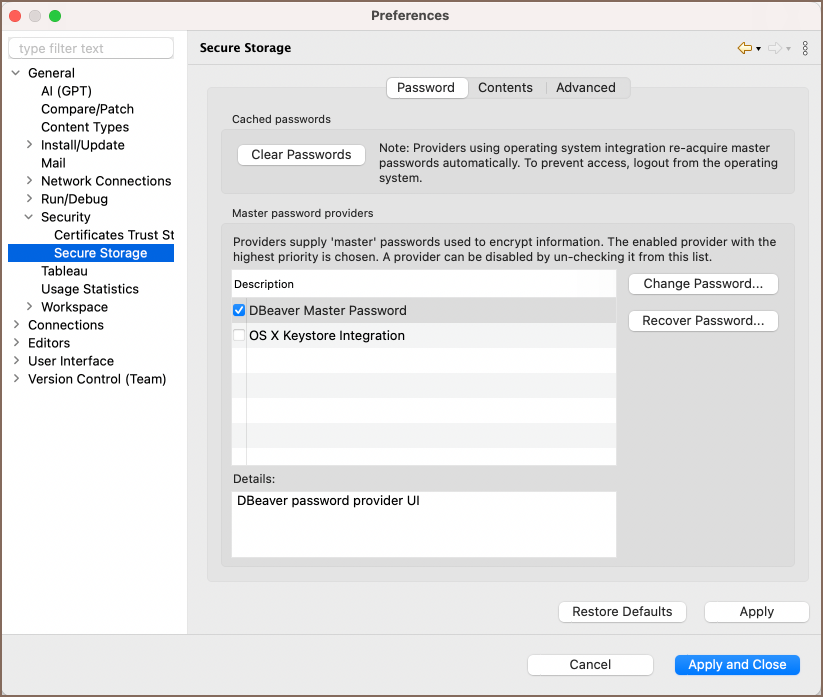Select Network Connections tree label
823x697 pixels.
tap(106, 181)
